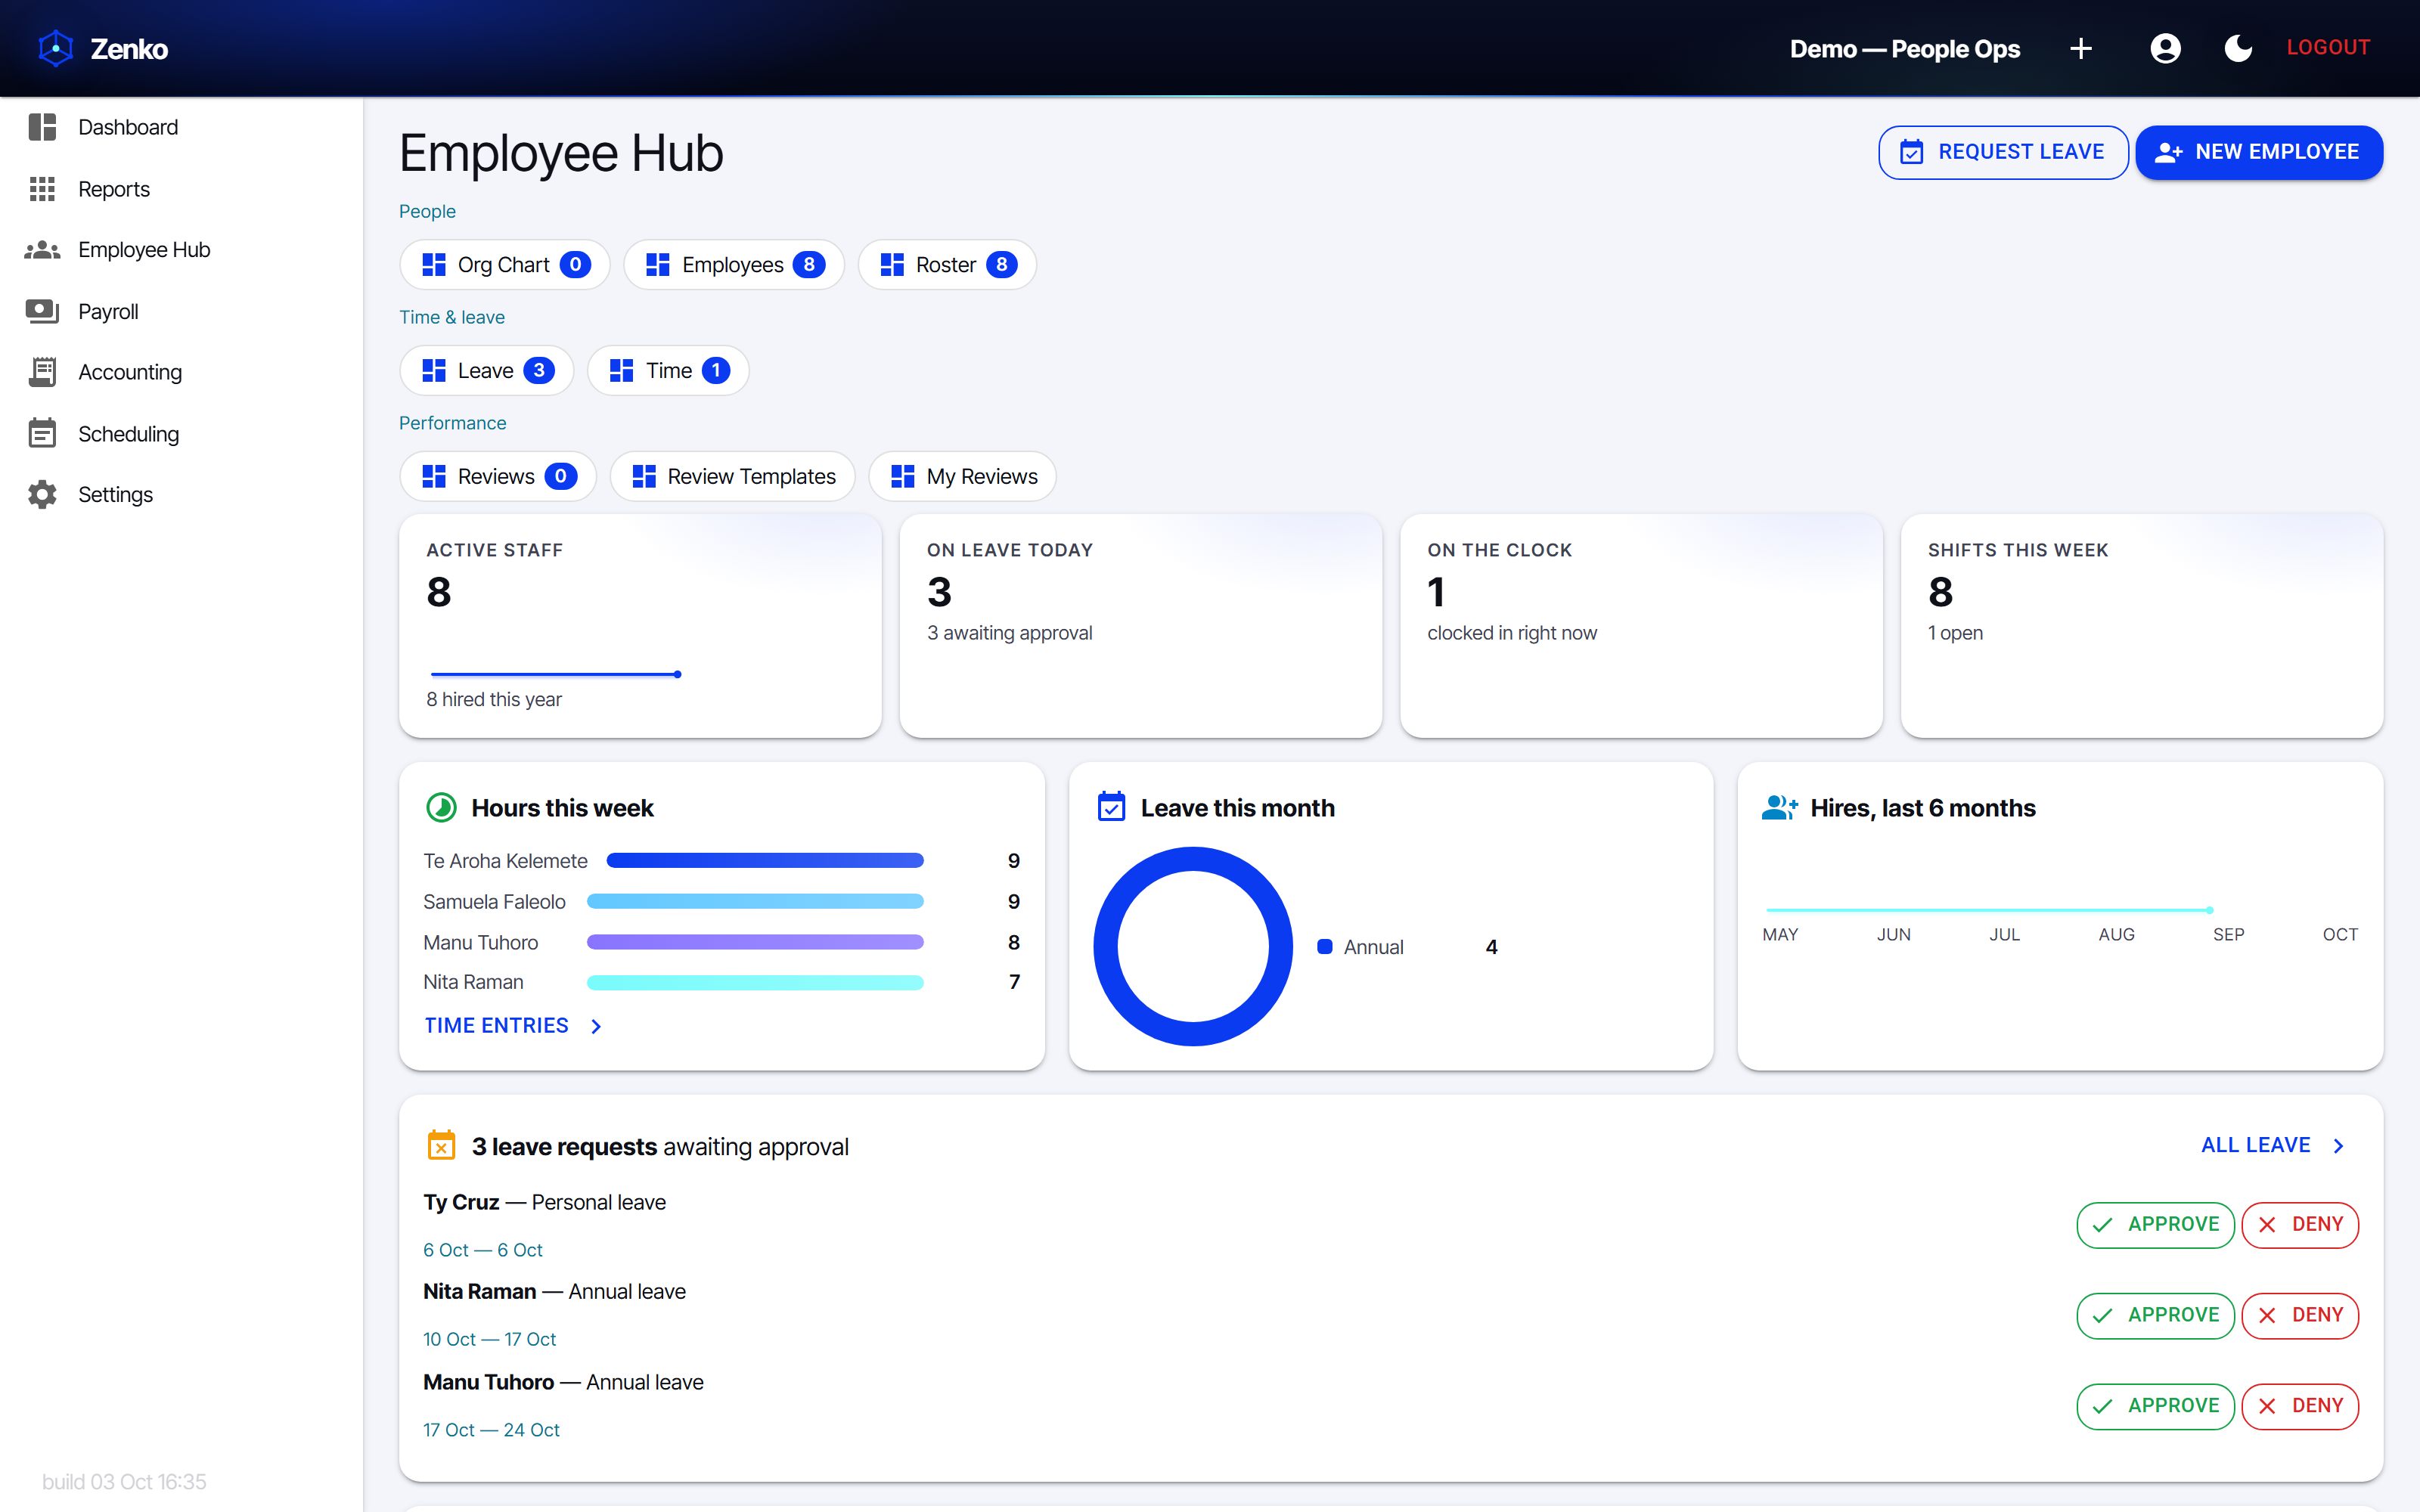The image size is (2420, 1512).
Task: Click the Dashboard sidebar icon
Action: (42, 127)
